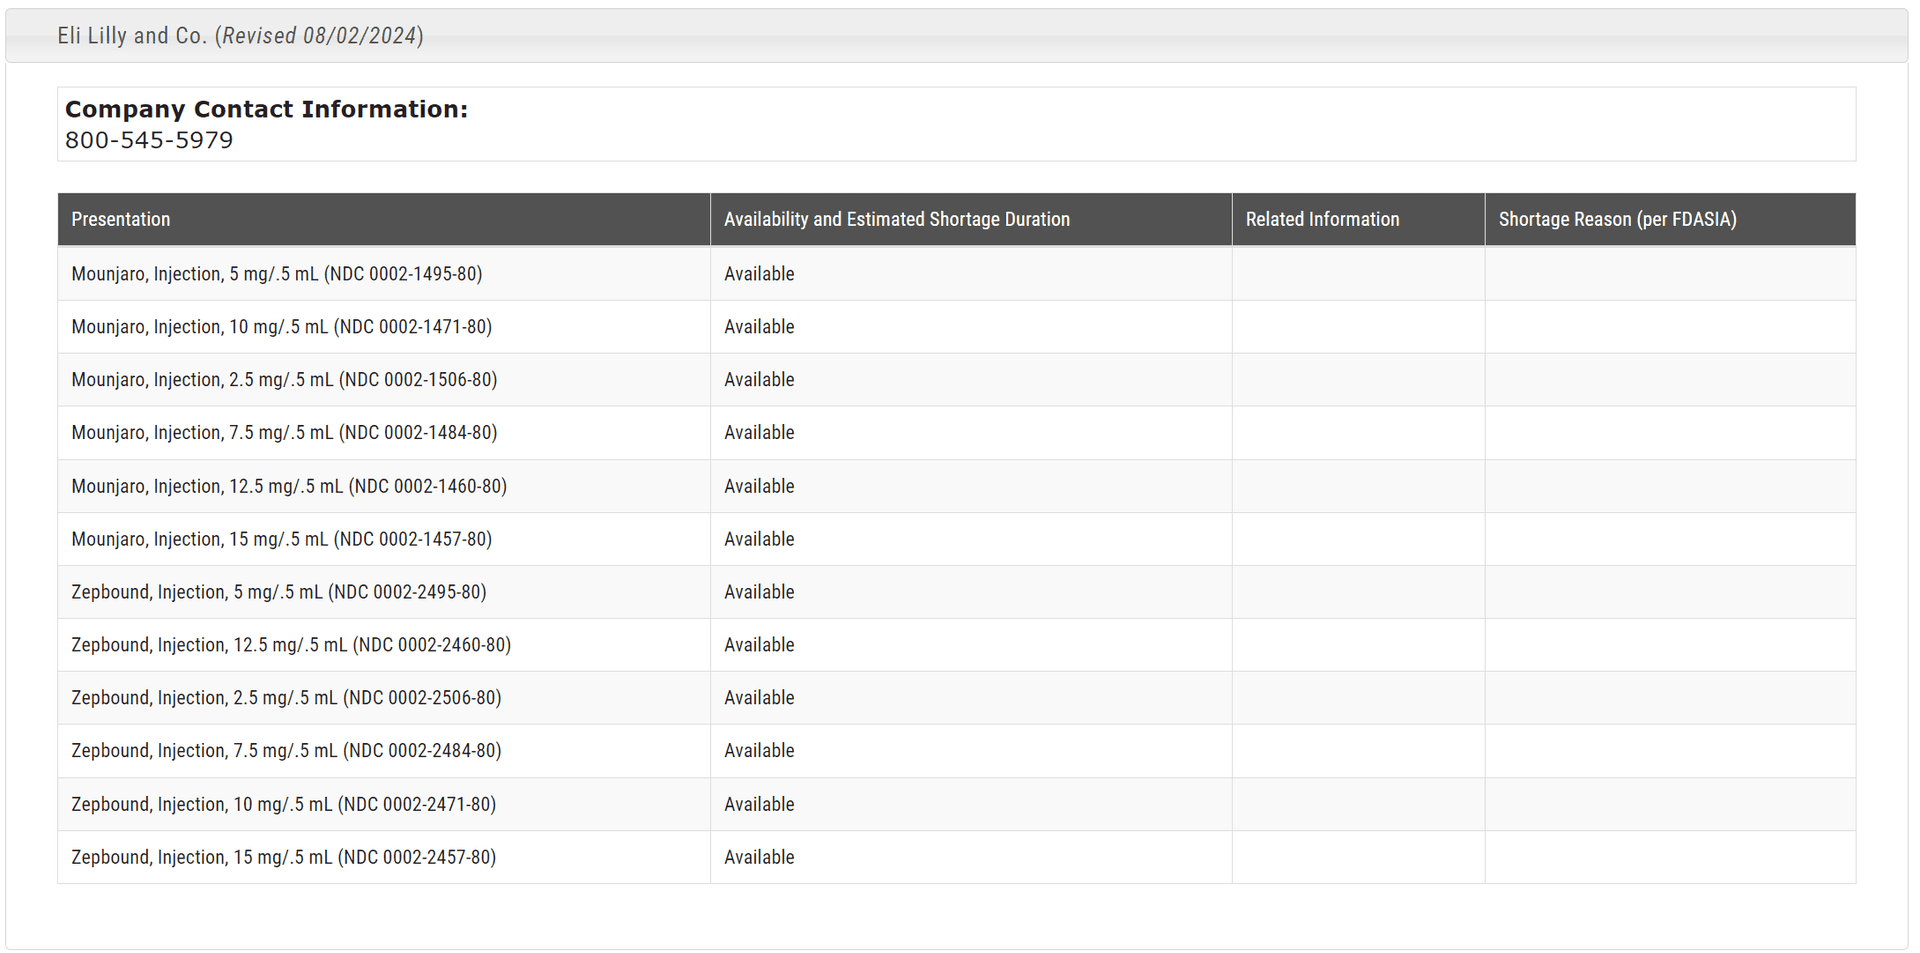Screen dimensions: 1920x953
Task: Click the Related Information column header
Action: (x=1321, y=219)
